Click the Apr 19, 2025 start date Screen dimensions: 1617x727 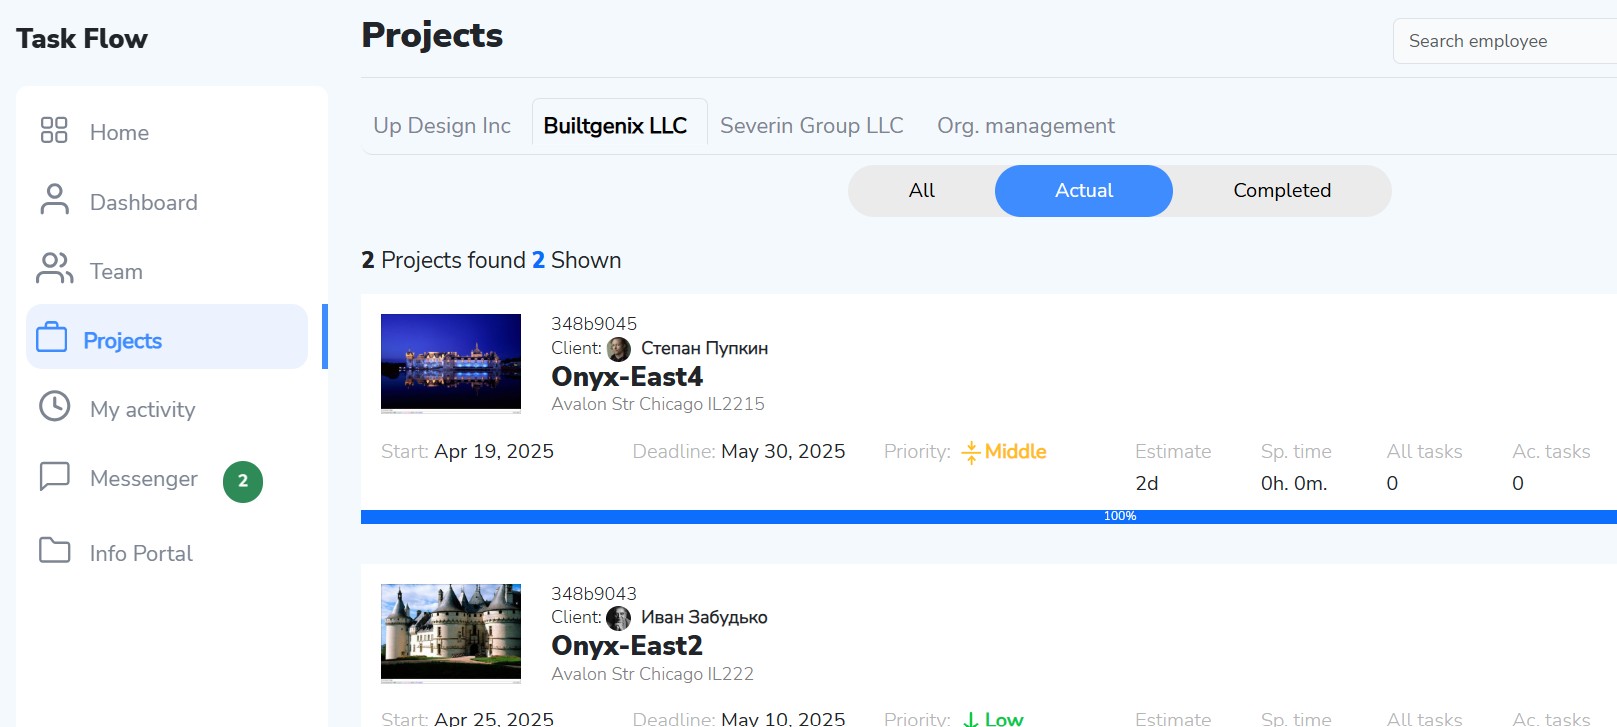tap(494, 452)
